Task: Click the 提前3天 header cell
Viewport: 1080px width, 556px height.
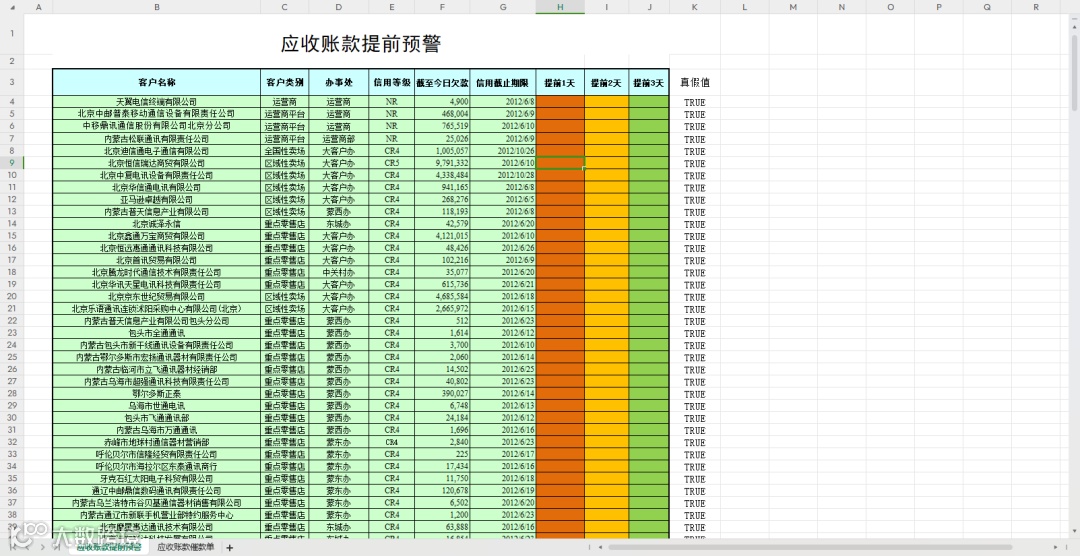Action: [649, 83]
